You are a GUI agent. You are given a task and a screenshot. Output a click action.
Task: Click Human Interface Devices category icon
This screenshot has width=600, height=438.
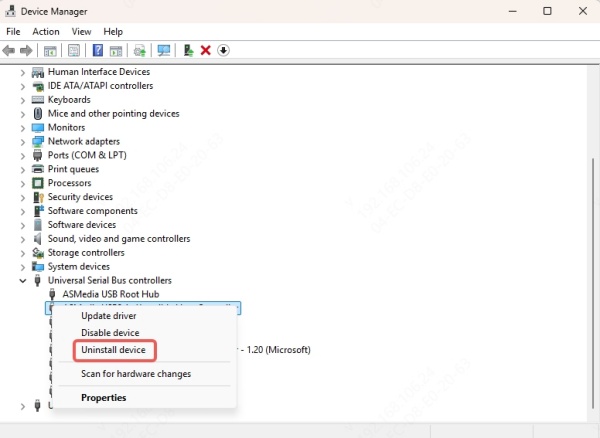(x=38, y=72)
